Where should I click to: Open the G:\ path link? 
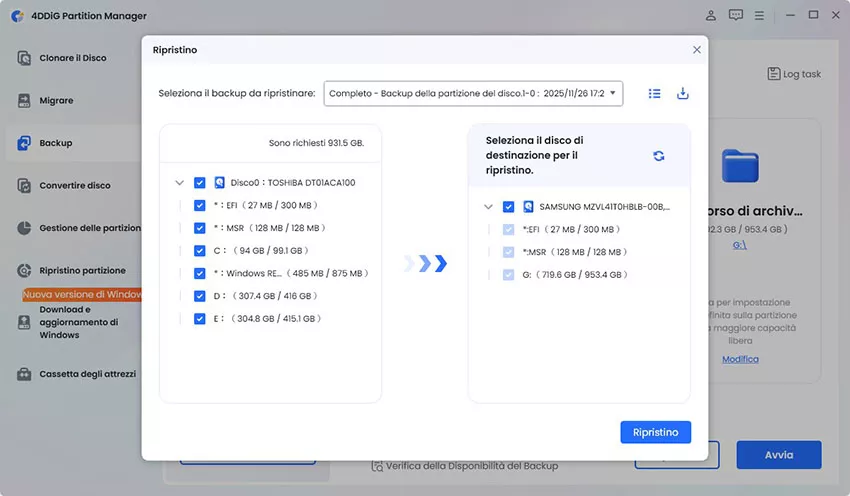(x=739, y=245)
